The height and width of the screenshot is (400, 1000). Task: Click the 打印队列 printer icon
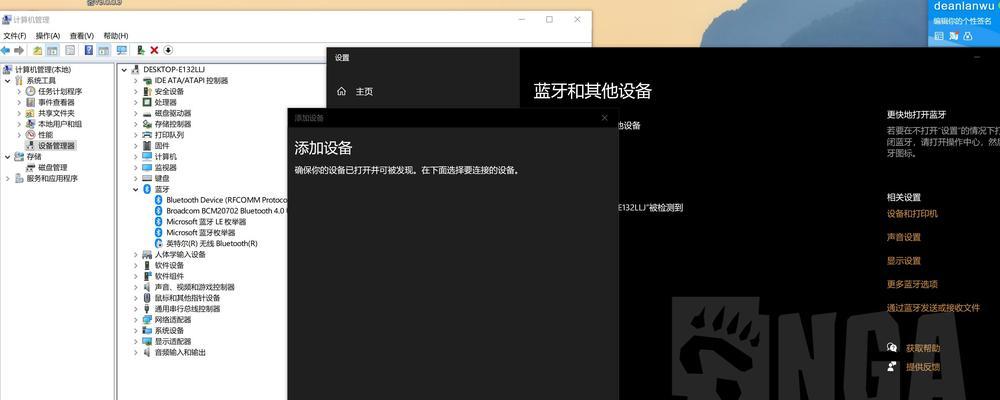pyautogui.click(x=147, y=135)
